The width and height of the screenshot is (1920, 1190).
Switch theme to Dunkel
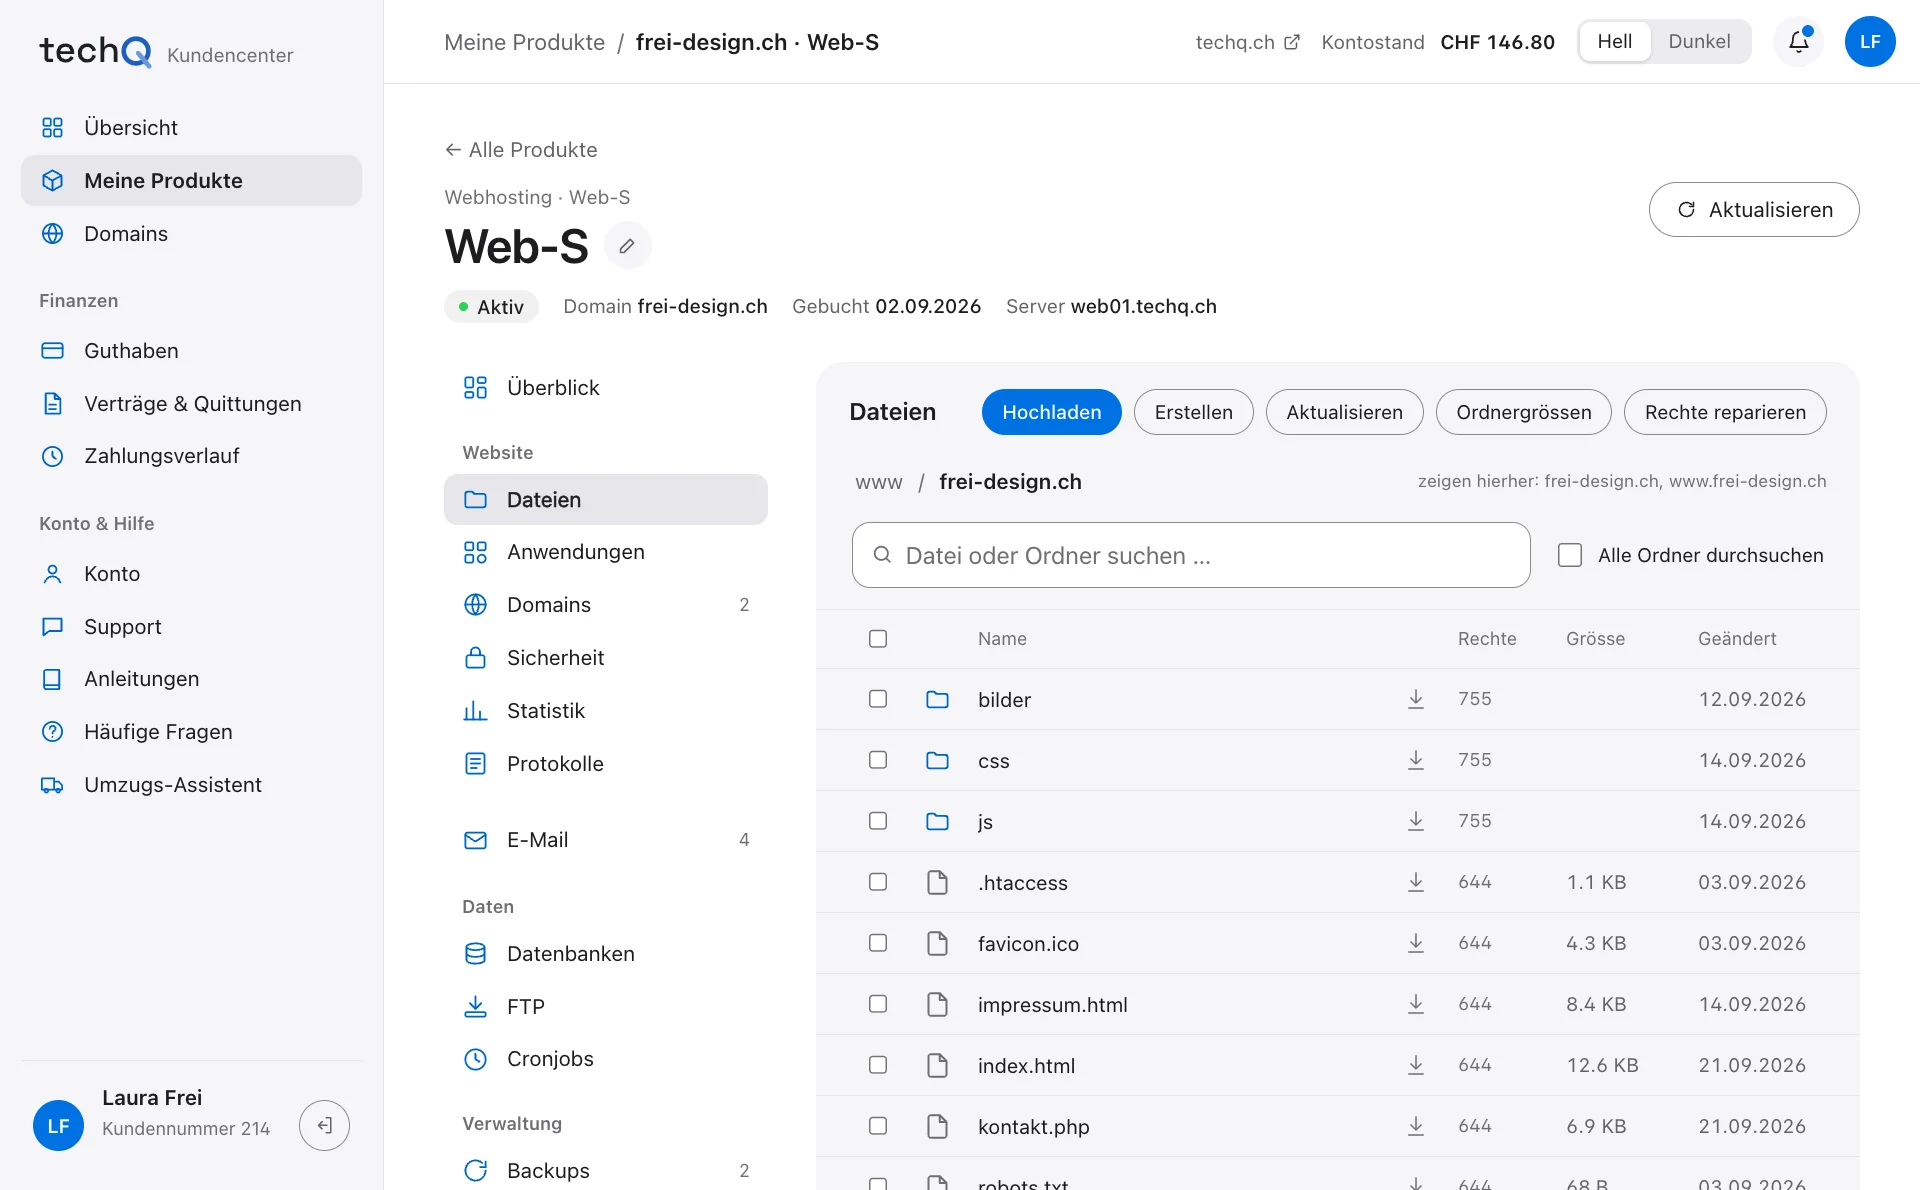pyautogui.click(x=1699, y=42)
